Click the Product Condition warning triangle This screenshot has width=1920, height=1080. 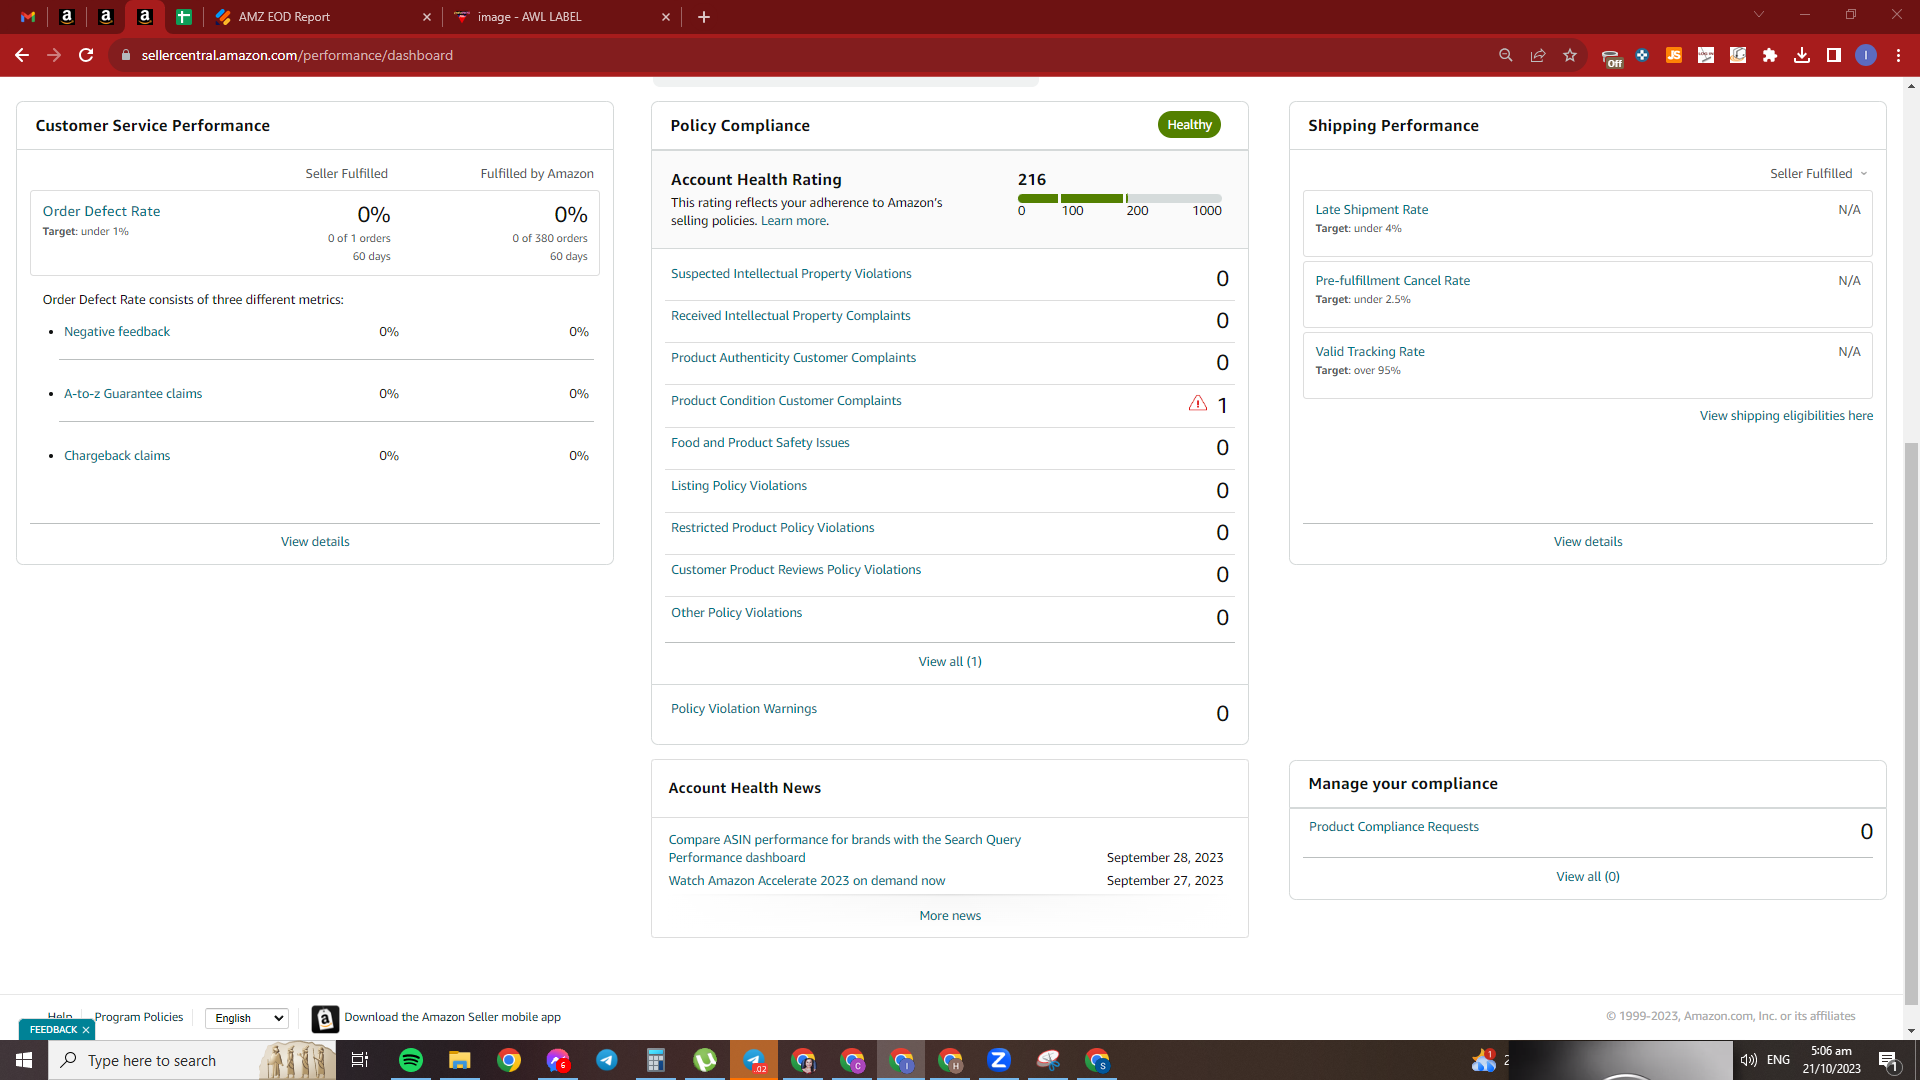(1198, 403)
